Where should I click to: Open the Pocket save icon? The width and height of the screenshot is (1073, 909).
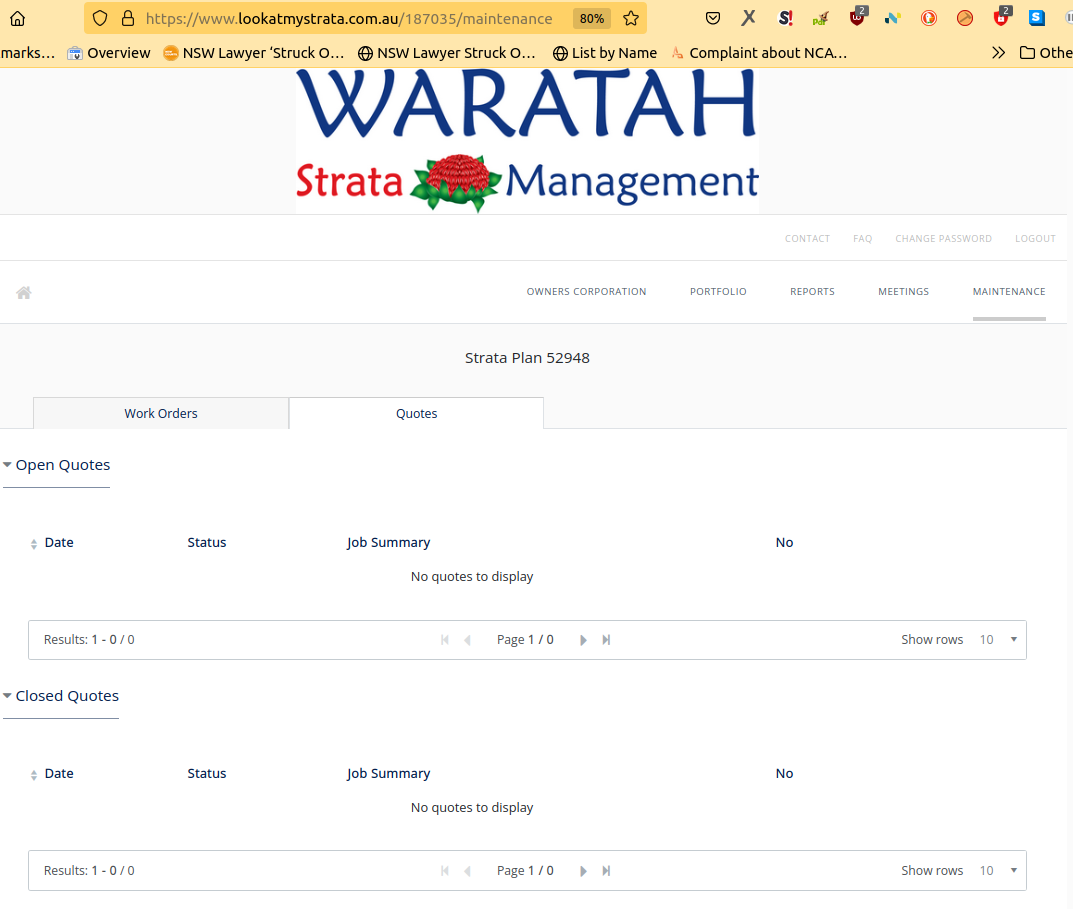713,18
